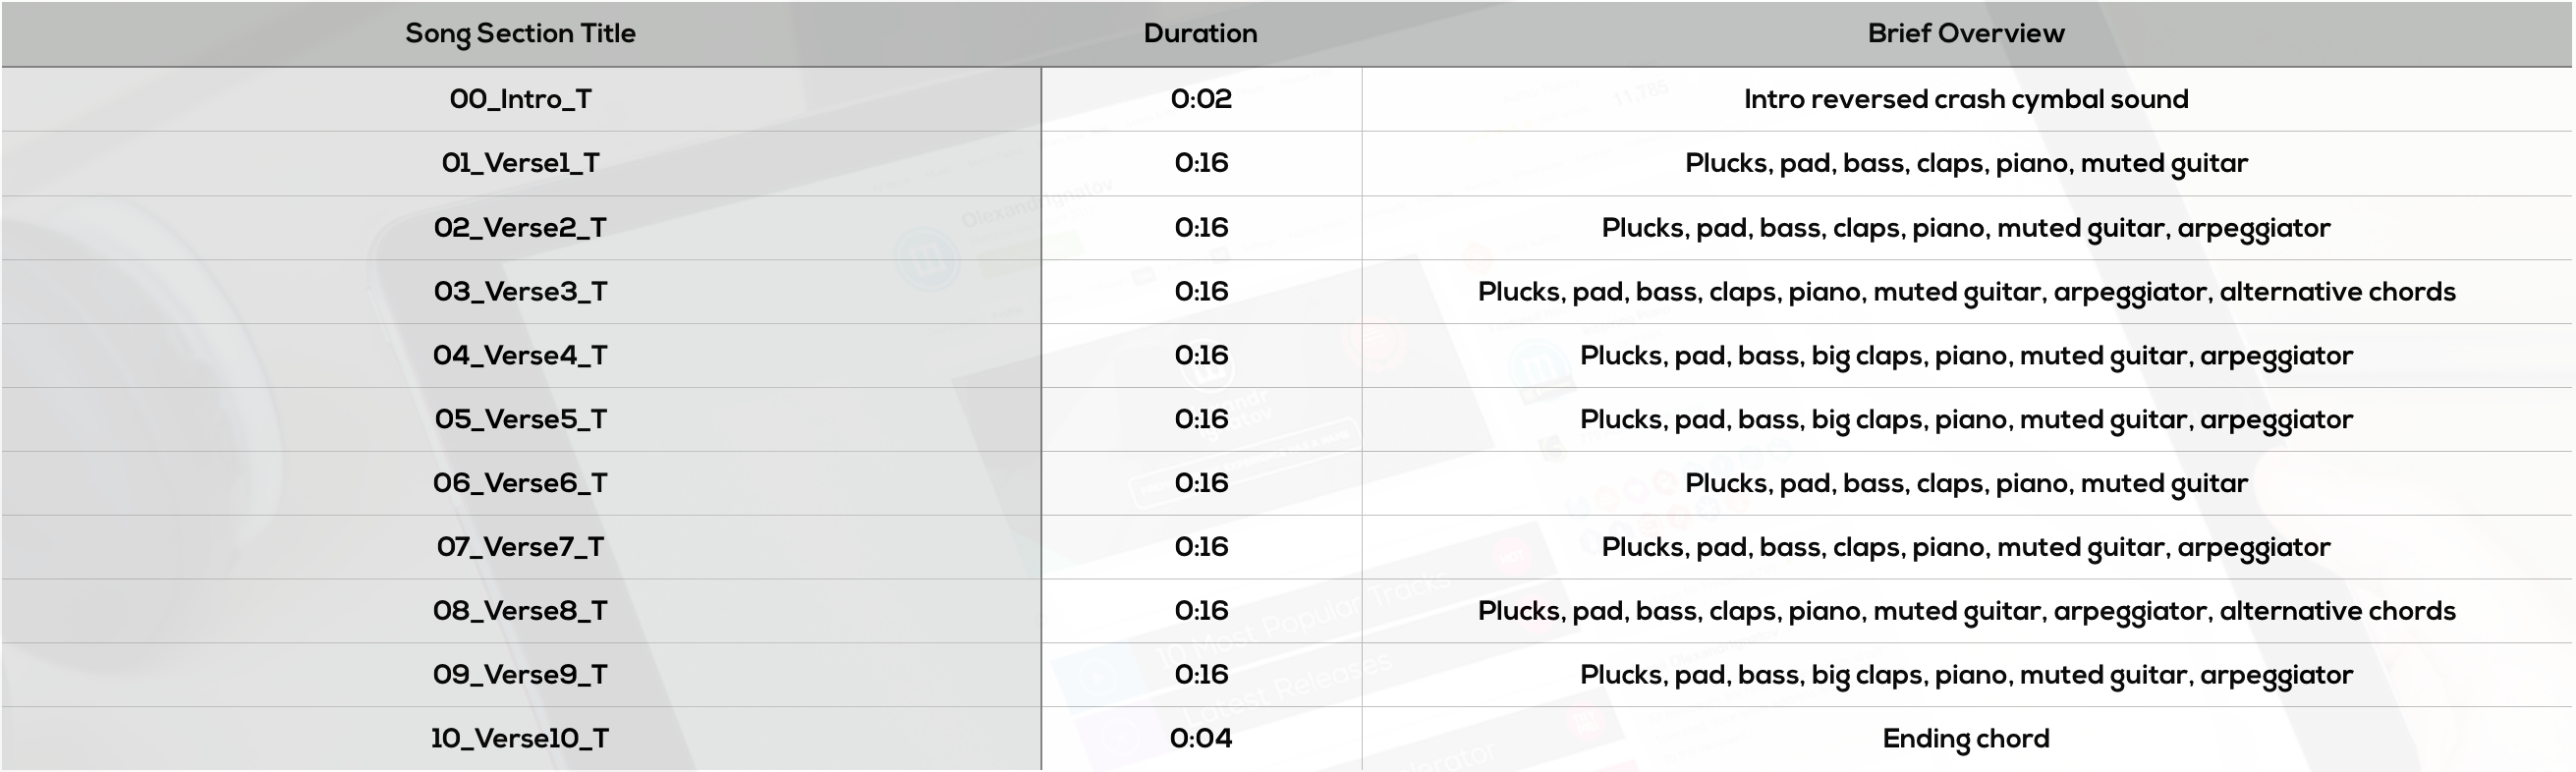Select the 01_Verse1_T section title
Screen dimensions: 2576x772
tap(520, 163)
